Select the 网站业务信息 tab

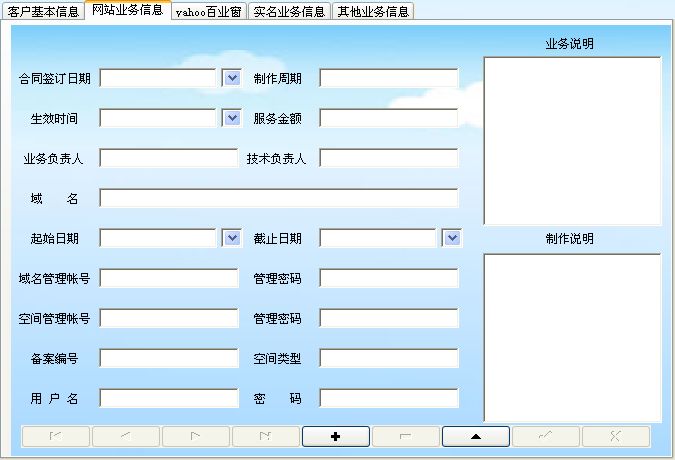pyautogui.click(x=128, y=10)
